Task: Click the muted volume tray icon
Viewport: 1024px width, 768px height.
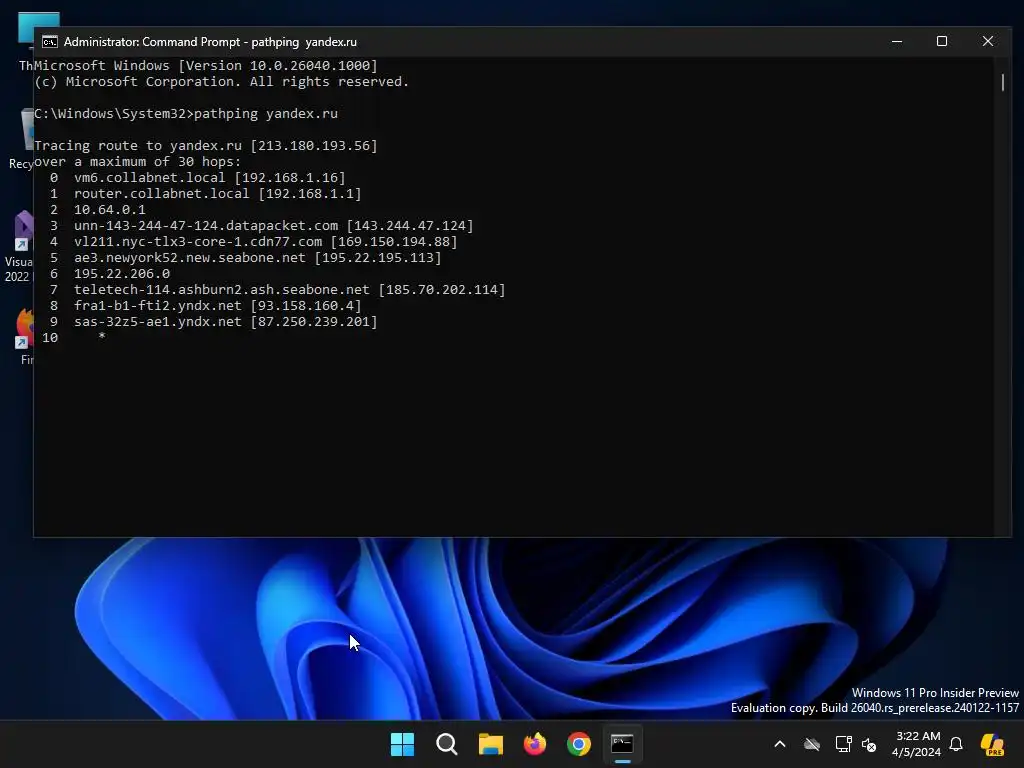Action: (869, 744)
